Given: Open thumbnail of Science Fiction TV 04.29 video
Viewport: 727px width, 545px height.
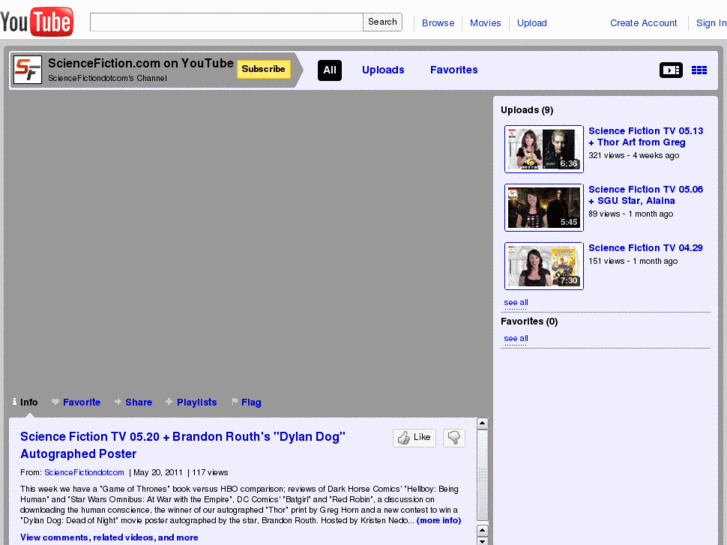Looking at the screenshot, I should tap(544, 266).
